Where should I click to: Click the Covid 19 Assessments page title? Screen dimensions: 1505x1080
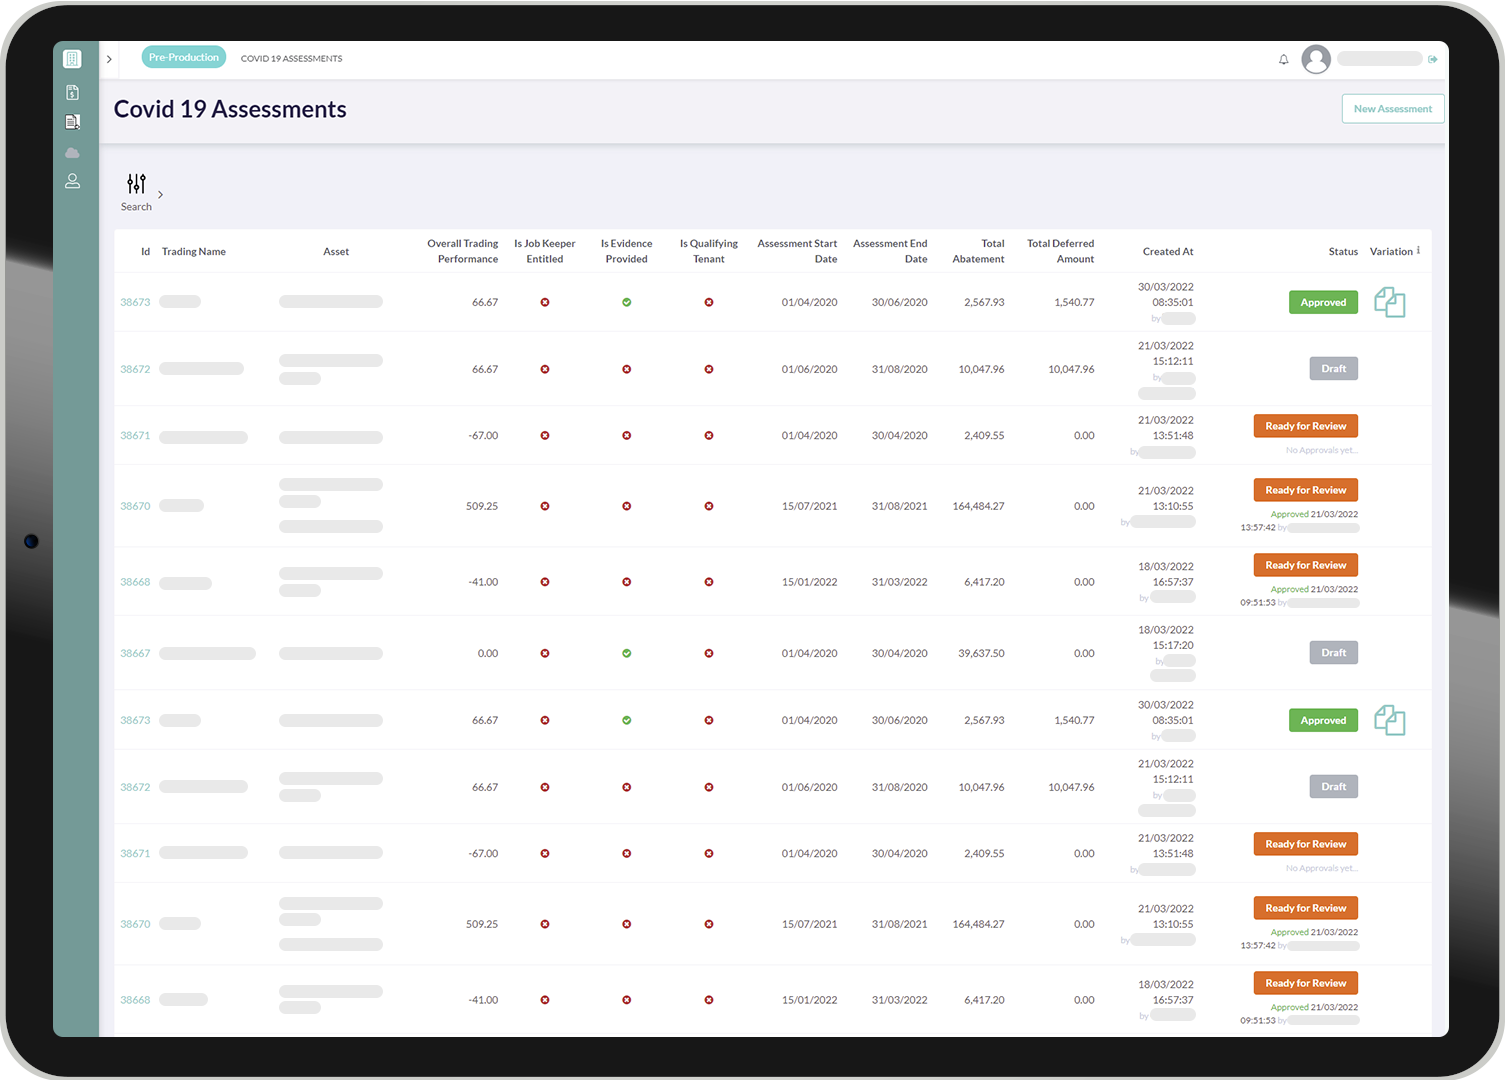point(230,109)
